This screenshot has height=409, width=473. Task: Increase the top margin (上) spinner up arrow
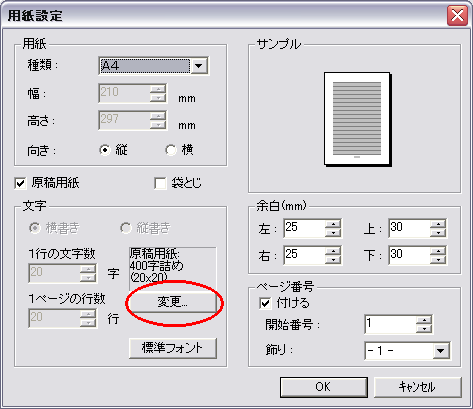click(x=438, y=224)
